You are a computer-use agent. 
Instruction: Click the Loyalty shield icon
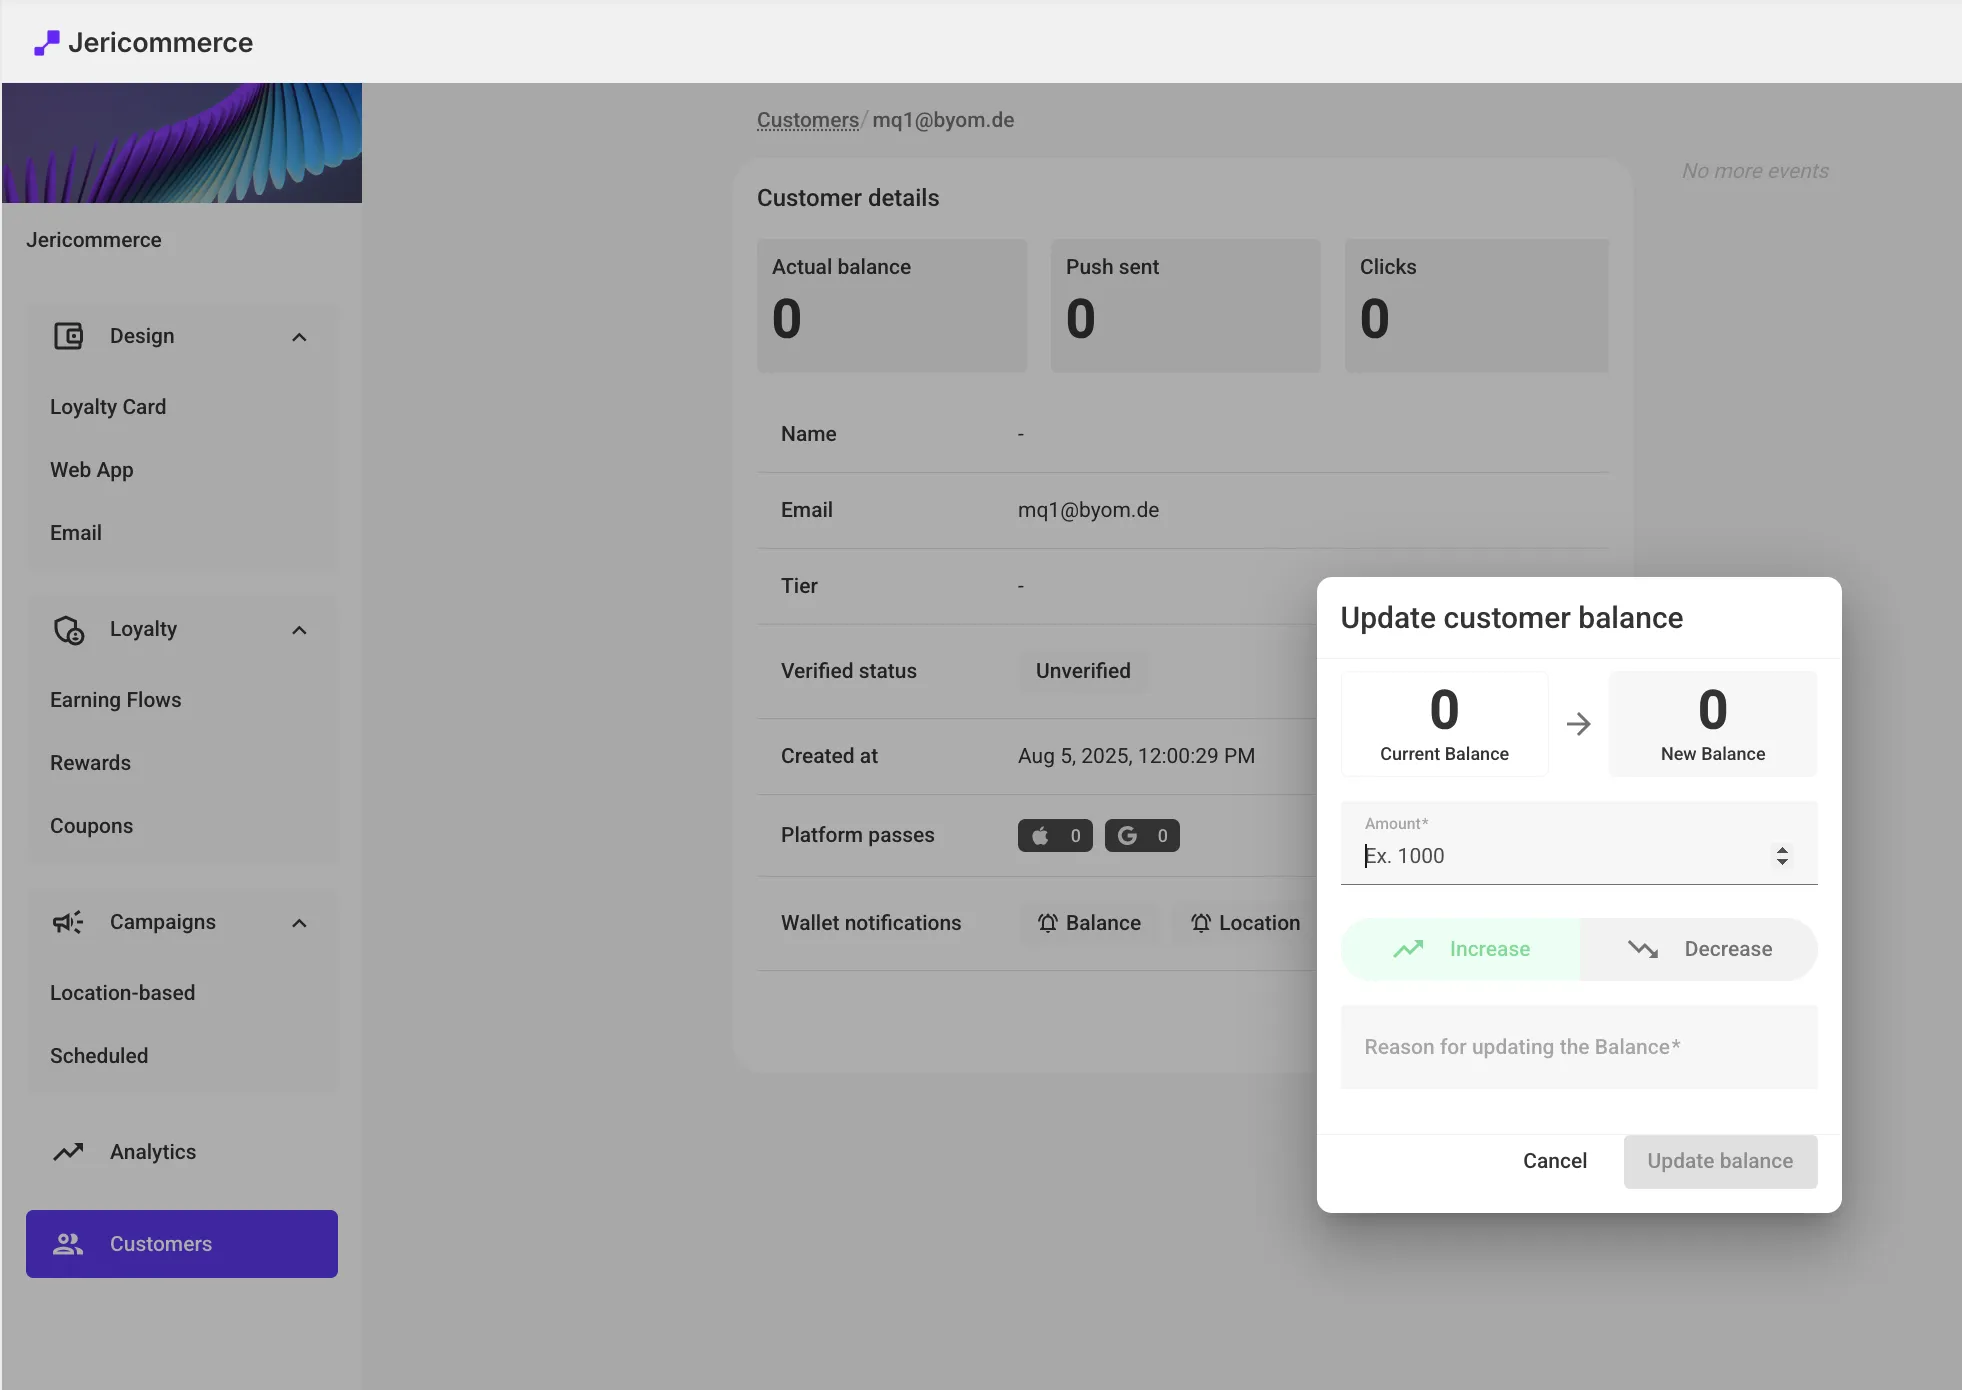pyautogui.click(x=68, y=630)
